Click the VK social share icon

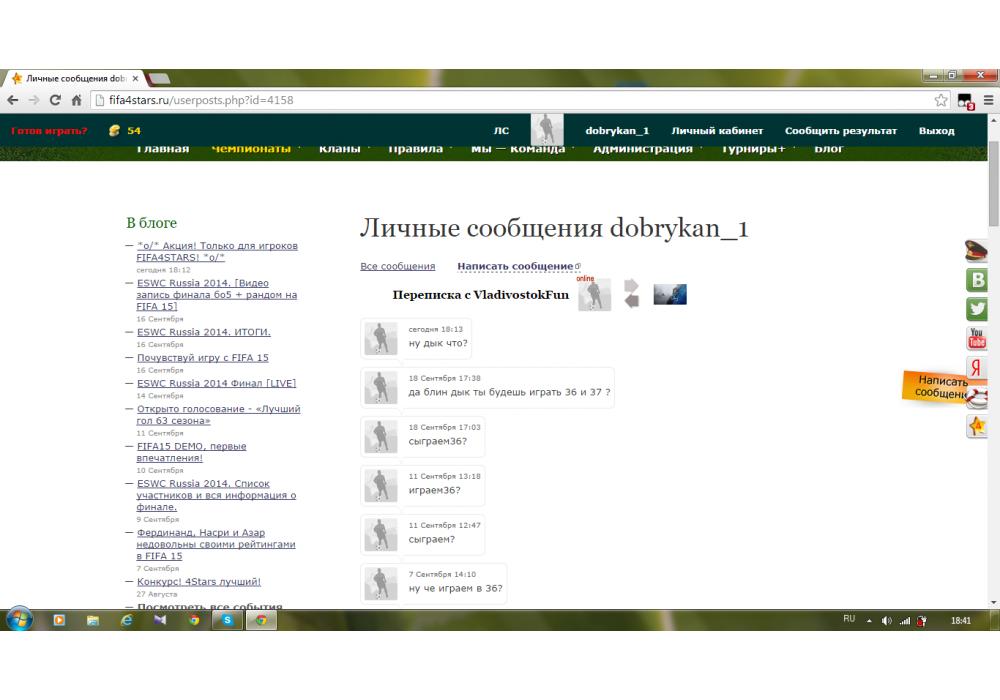[976, 280]
